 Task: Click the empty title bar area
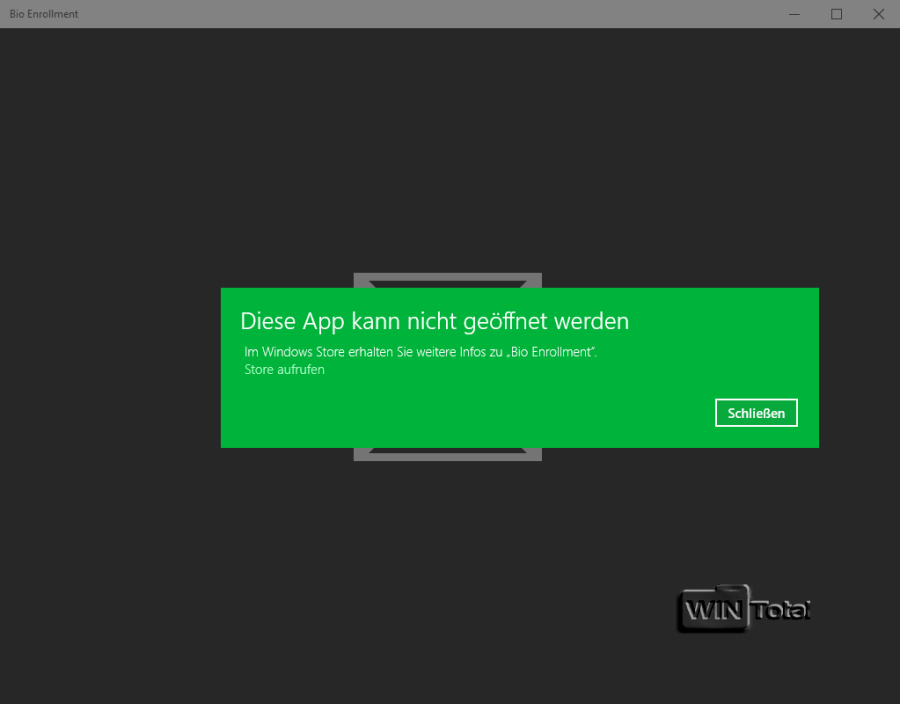pyautogui.click(x=400, y=14)
